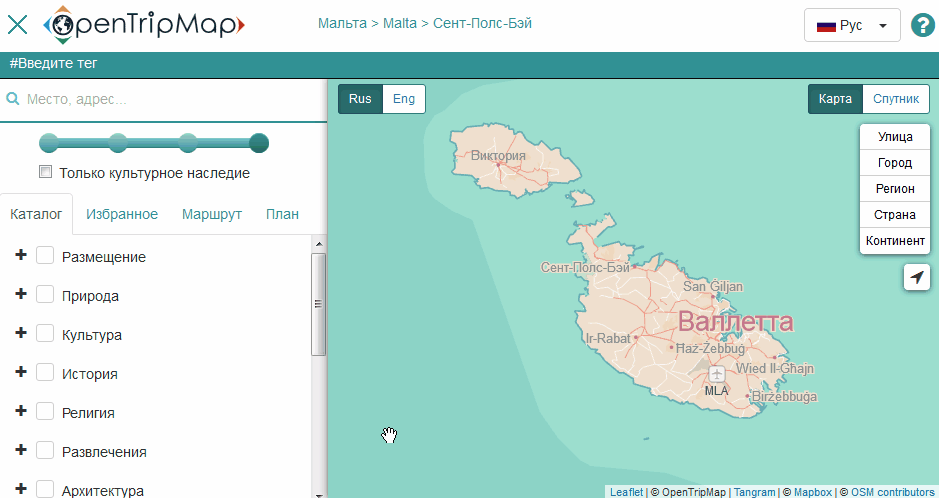Click the geolocation arrow button on the map
Screen dimensions: 939x498
[x=917, y=278]
